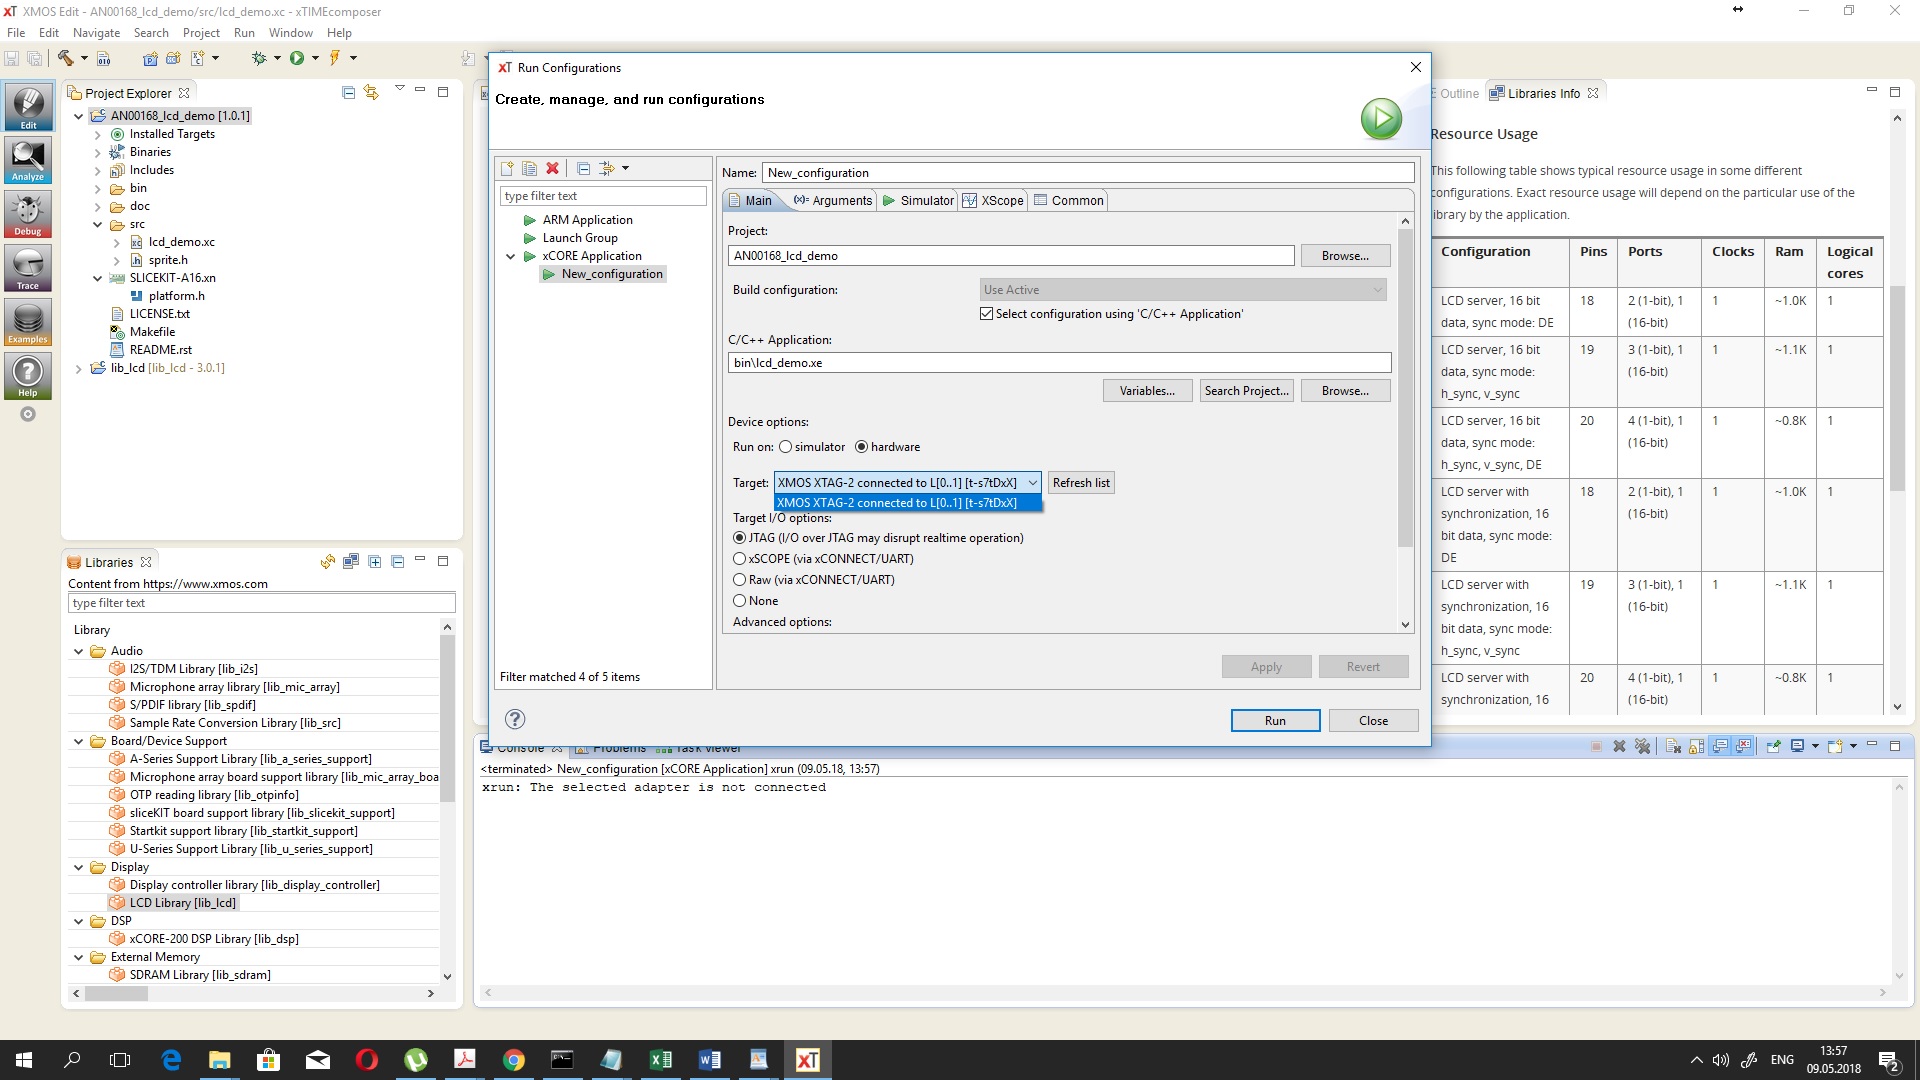Screen dimensions: 1920x1080
Task: Click Remove Launch X icon in Console toolbar
Action: (1619, 746)
